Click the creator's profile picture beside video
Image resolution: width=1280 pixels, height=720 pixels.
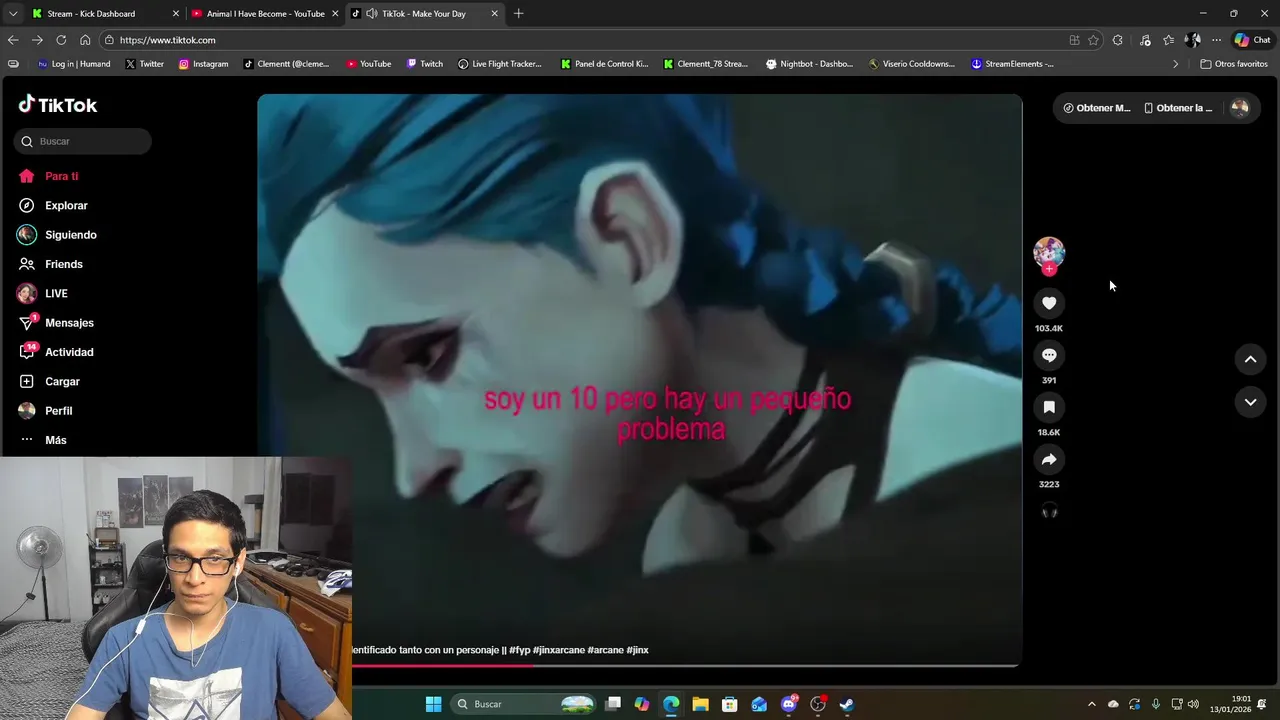coord(1049,251)
